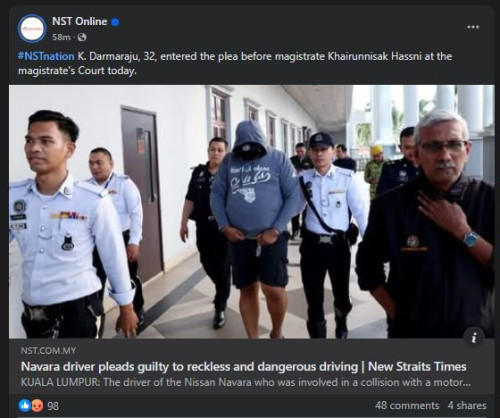This screenshot has height=418, width=500.
Task: Click the public globe audience icon
Action: click(82, 37)
